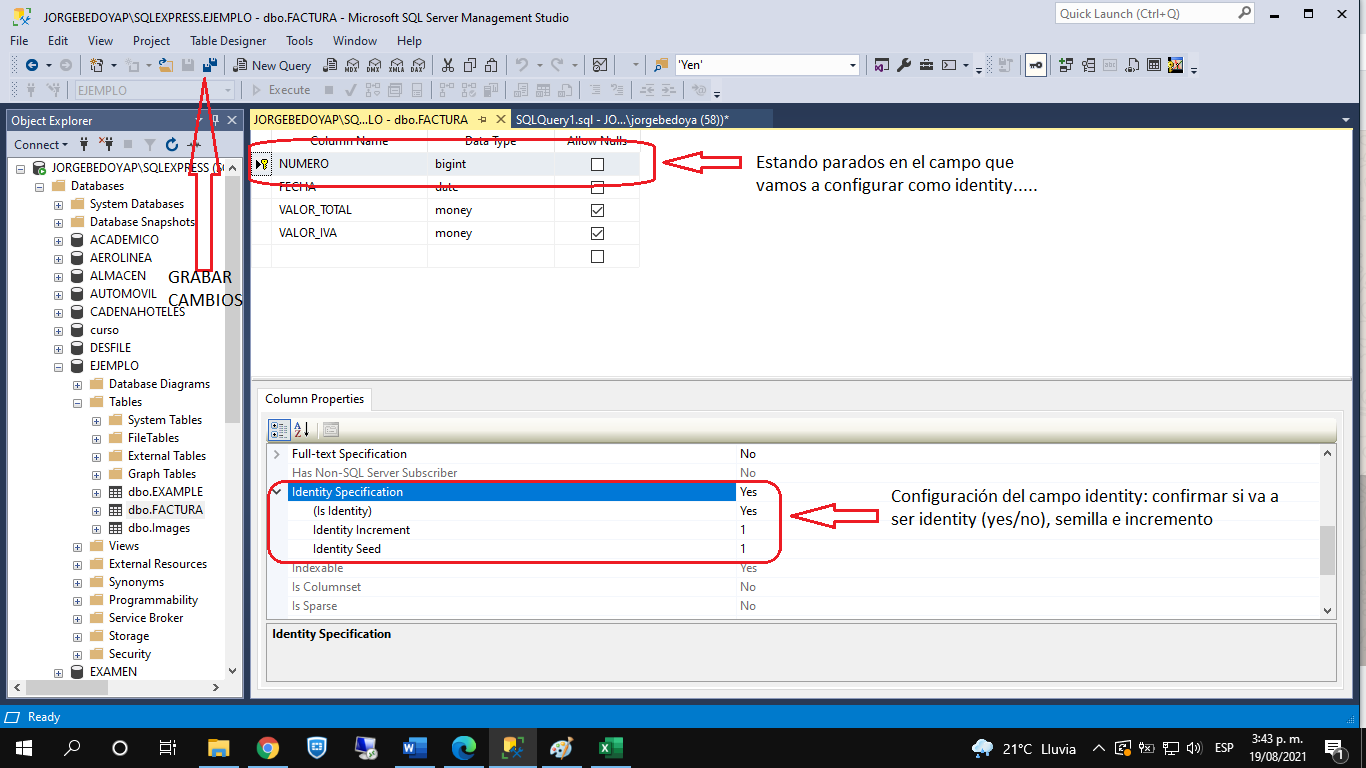Uncheck Allow Nulls for VALOR_TOTAL
Screen dimensions: 1366x768
click(598, 210)
